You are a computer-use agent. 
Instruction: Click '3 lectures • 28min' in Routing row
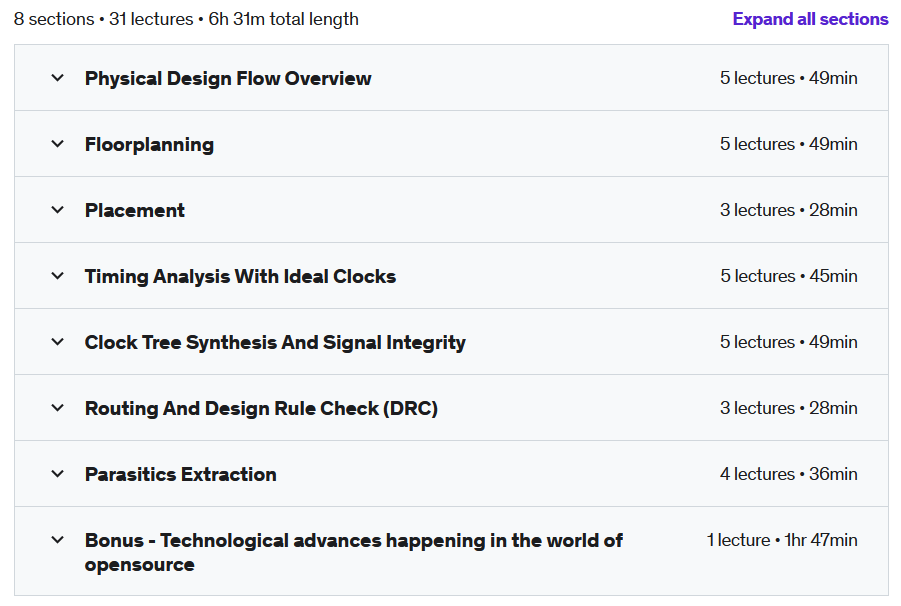point(788,408)
